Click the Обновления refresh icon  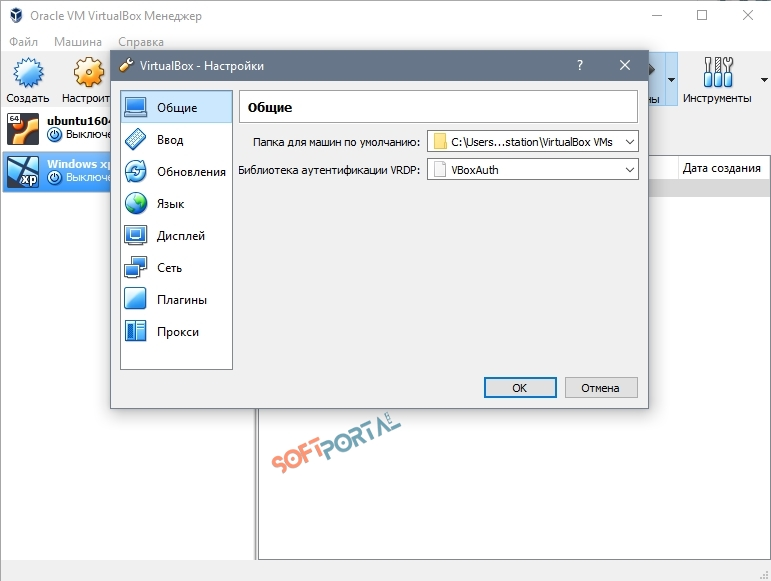pos(135,171)
